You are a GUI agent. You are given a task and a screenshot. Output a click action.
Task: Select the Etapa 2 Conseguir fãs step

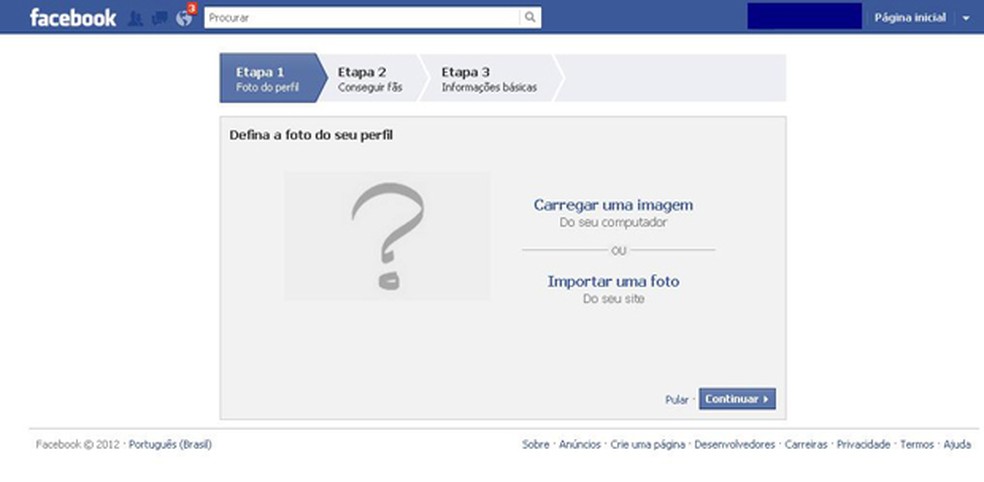click(370, 78)
